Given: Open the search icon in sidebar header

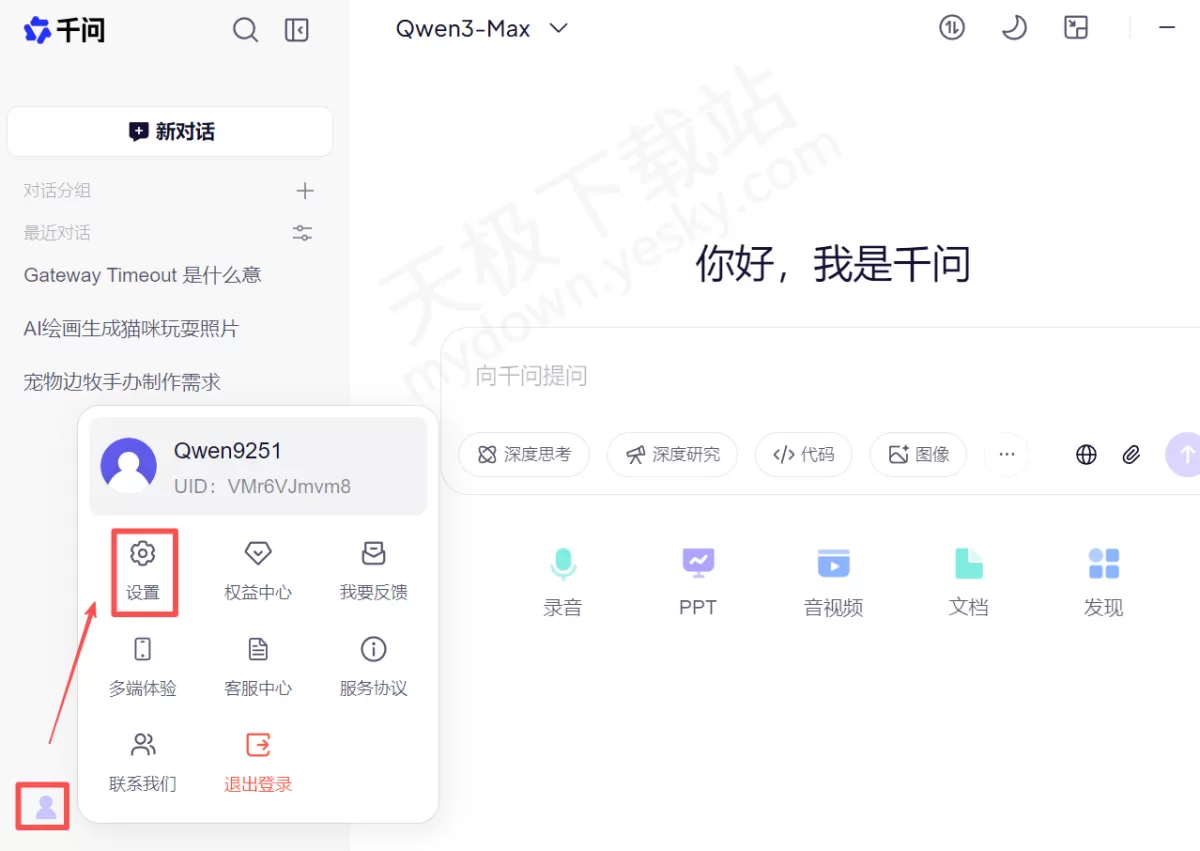Looking at the screenshot, I should [245, 30].
